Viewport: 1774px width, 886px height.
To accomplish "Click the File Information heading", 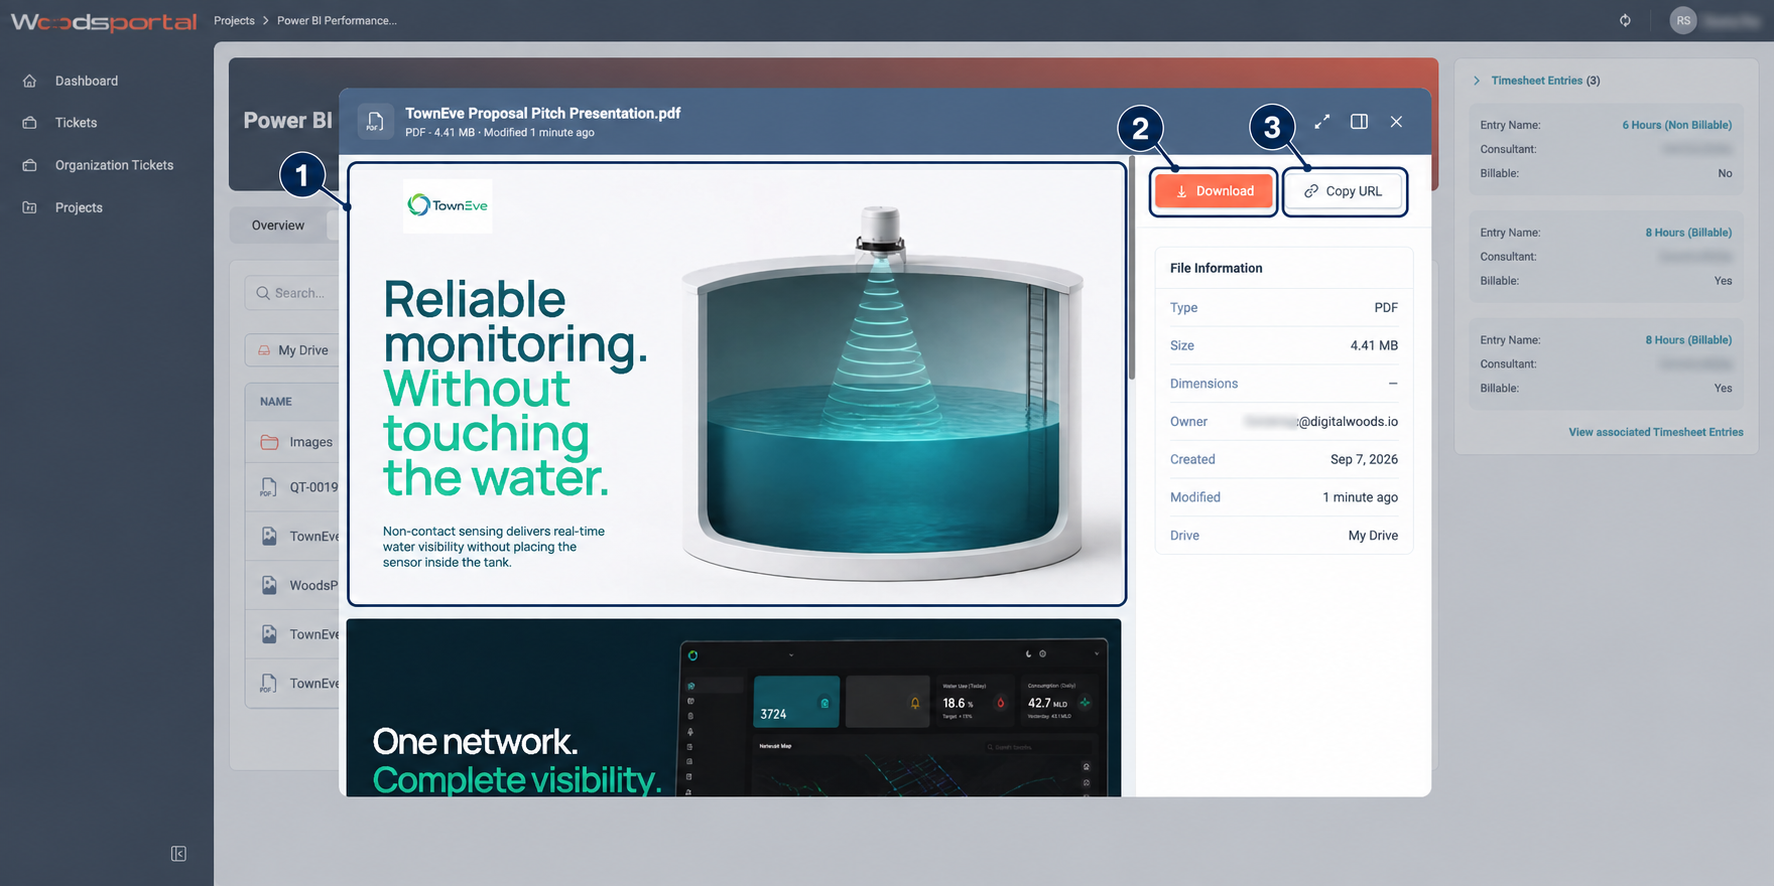I will [x=1216, y=268].
